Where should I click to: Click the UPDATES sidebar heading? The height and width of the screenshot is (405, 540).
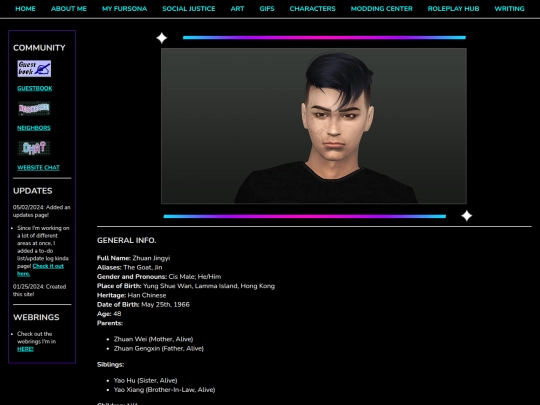click(x=33, y=191)
